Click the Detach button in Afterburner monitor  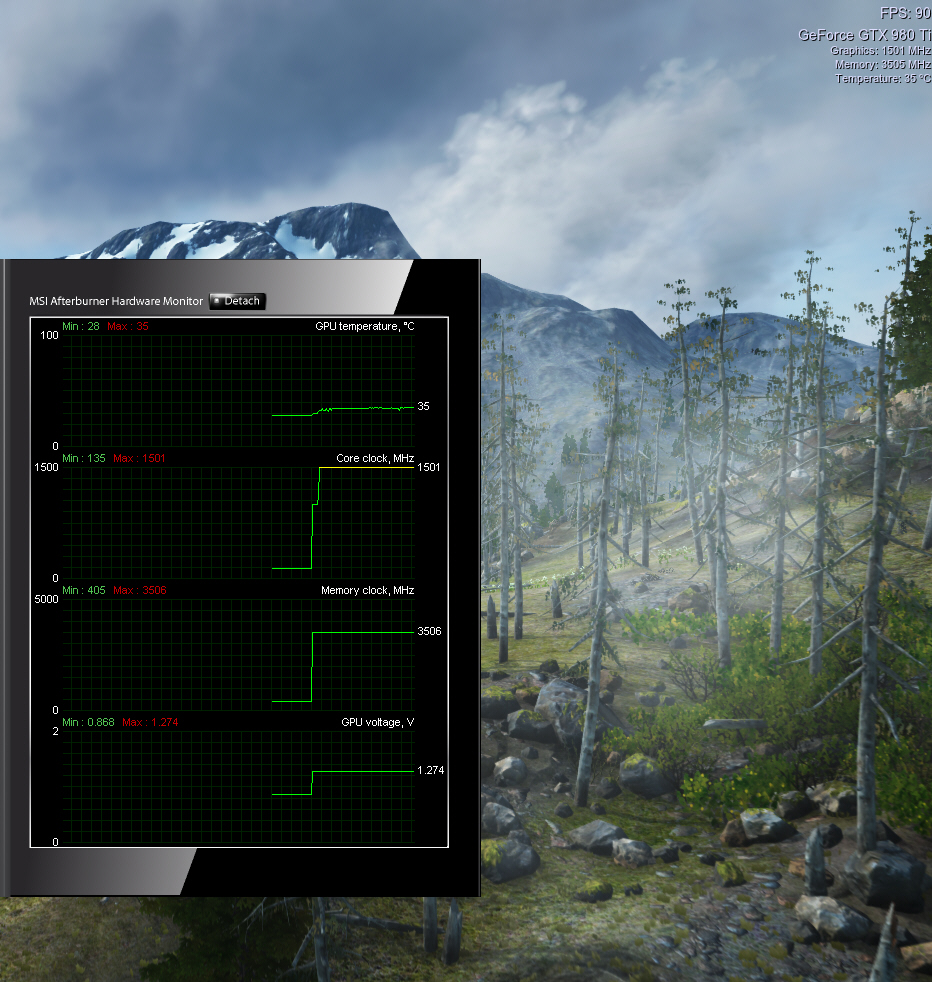coord(237,301)
